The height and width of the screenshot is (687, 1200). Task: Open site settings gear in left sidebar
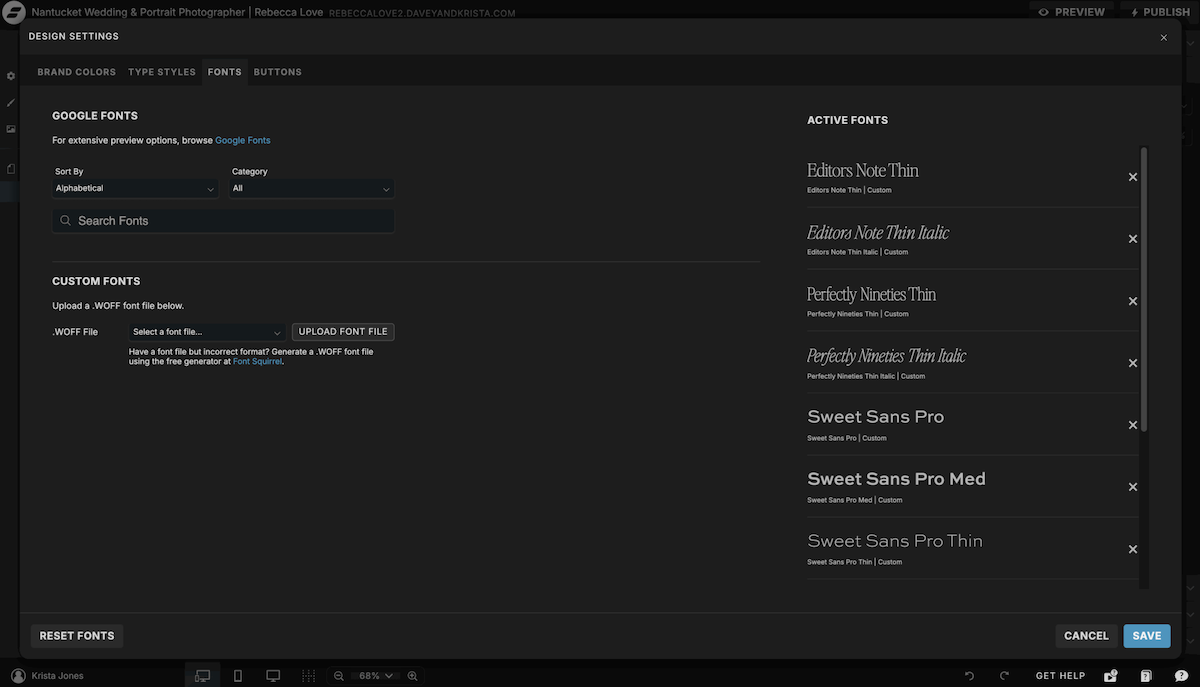11,76
